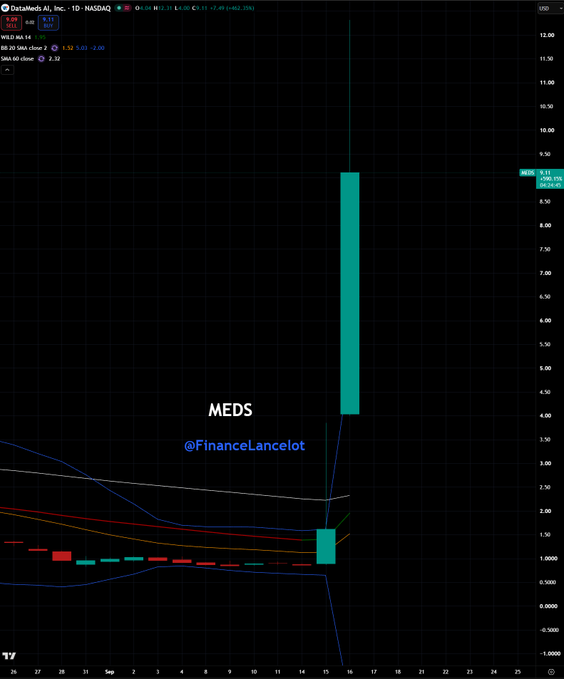Click the 9.11 BUY button
Viewport: 564px width, 679px height.
tap(48, 23)
